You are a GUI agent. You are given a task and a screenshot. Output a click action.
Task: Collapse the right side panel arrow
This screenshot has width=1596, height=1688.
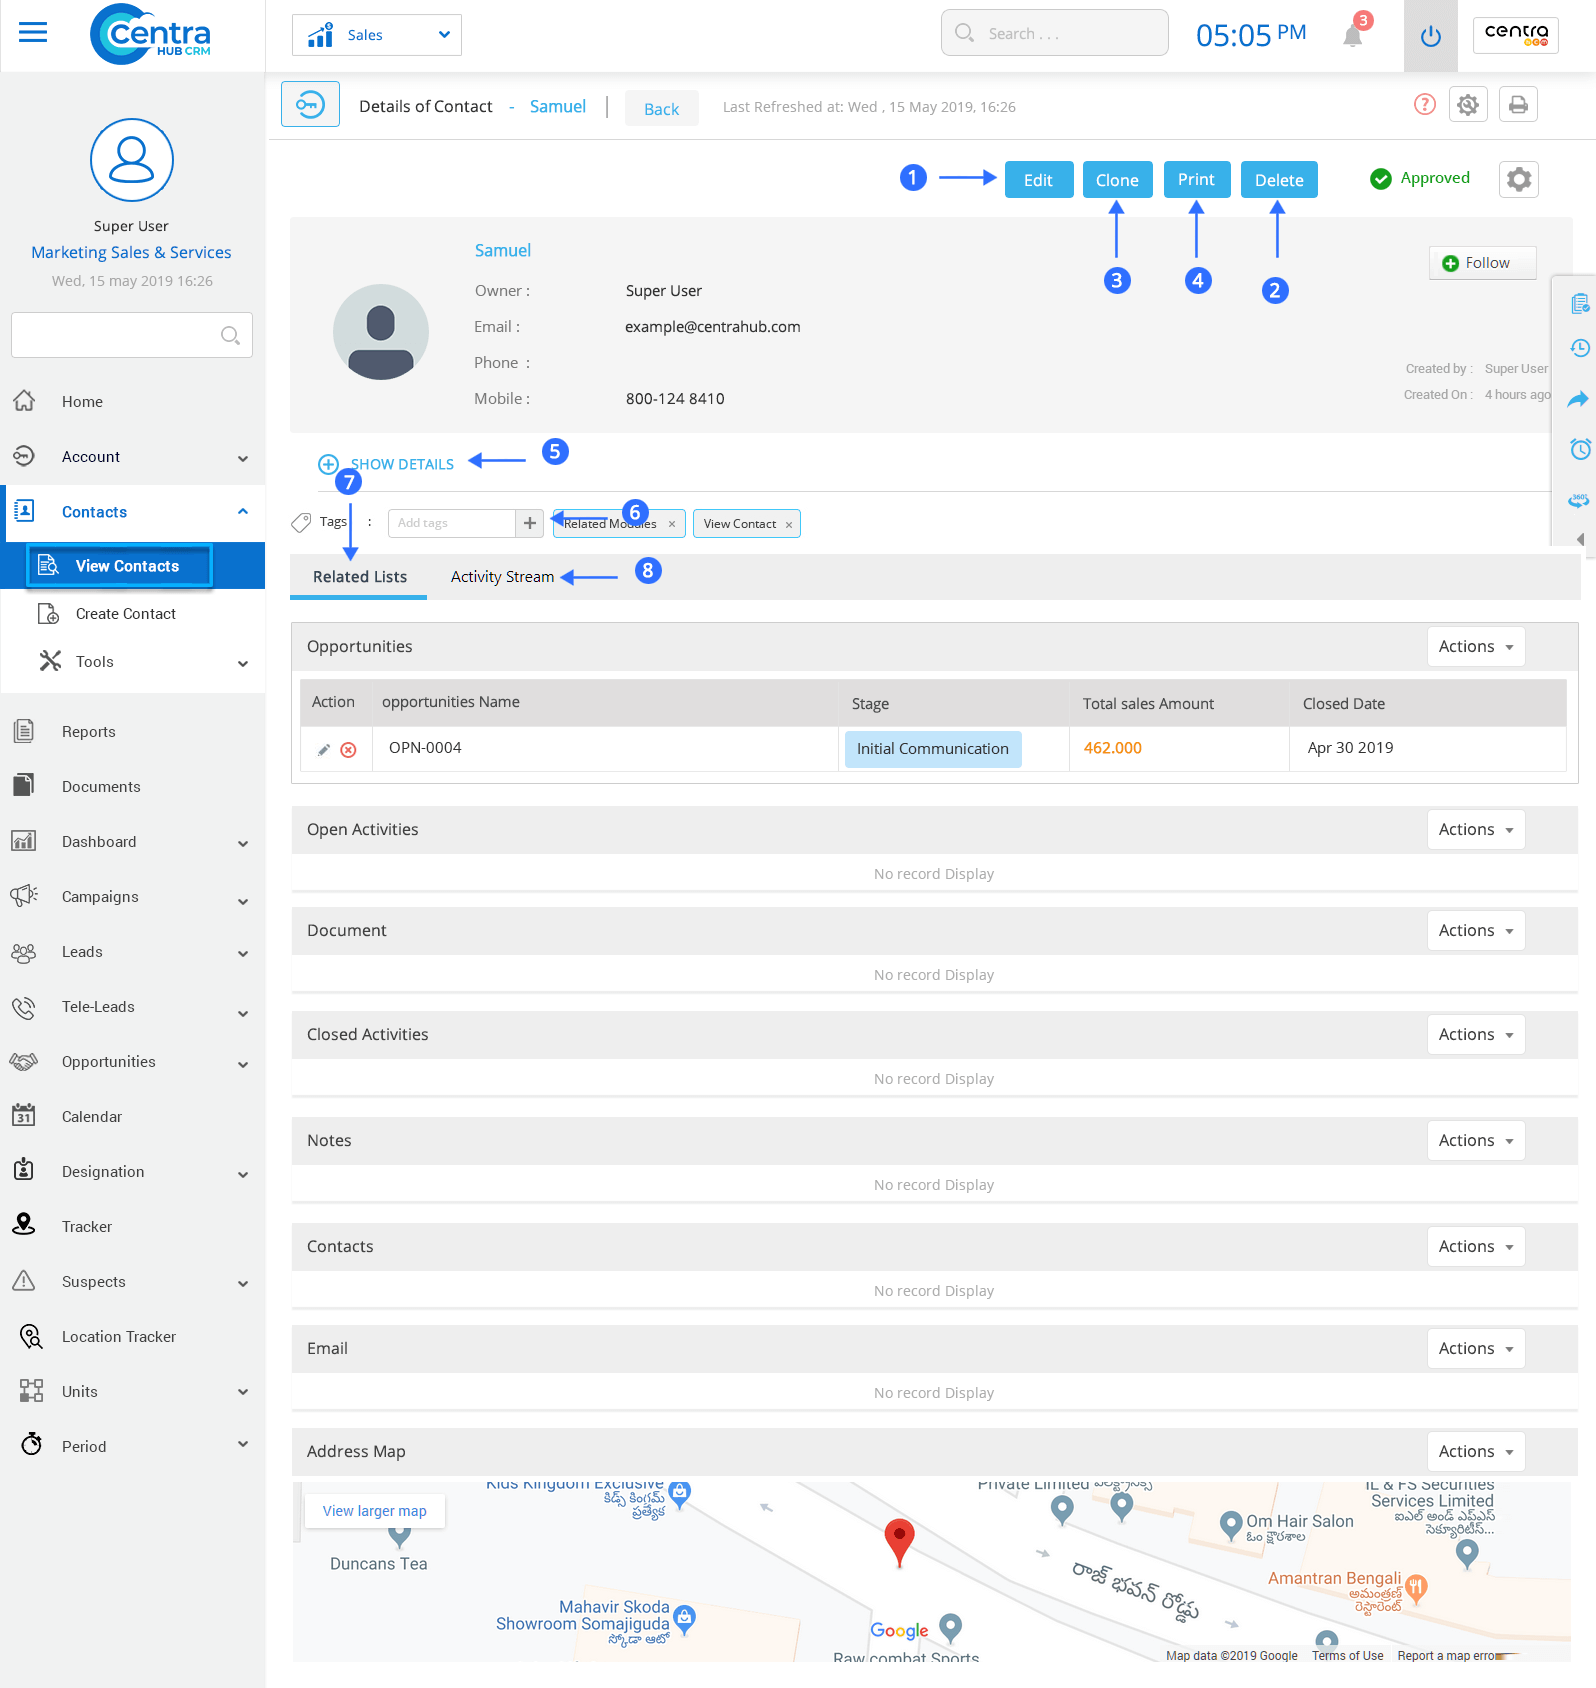(1580, 539)
